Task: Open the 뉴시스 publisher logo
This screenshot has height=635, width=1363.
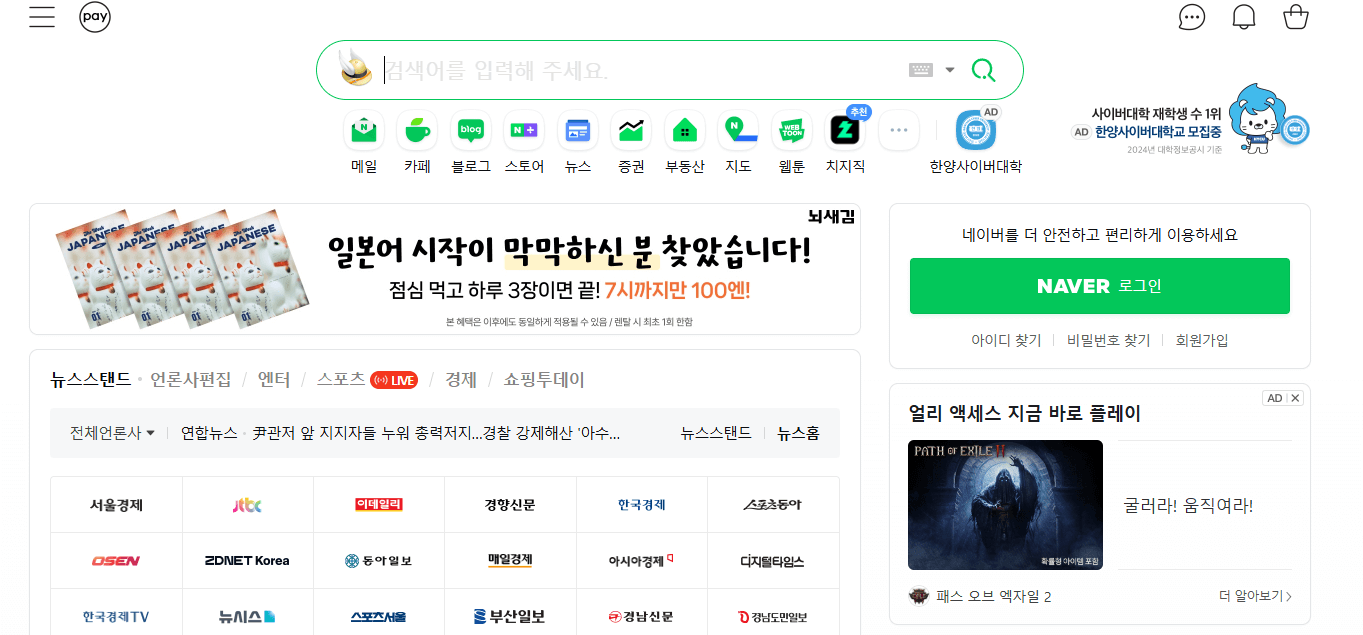Action: (247, 616)
